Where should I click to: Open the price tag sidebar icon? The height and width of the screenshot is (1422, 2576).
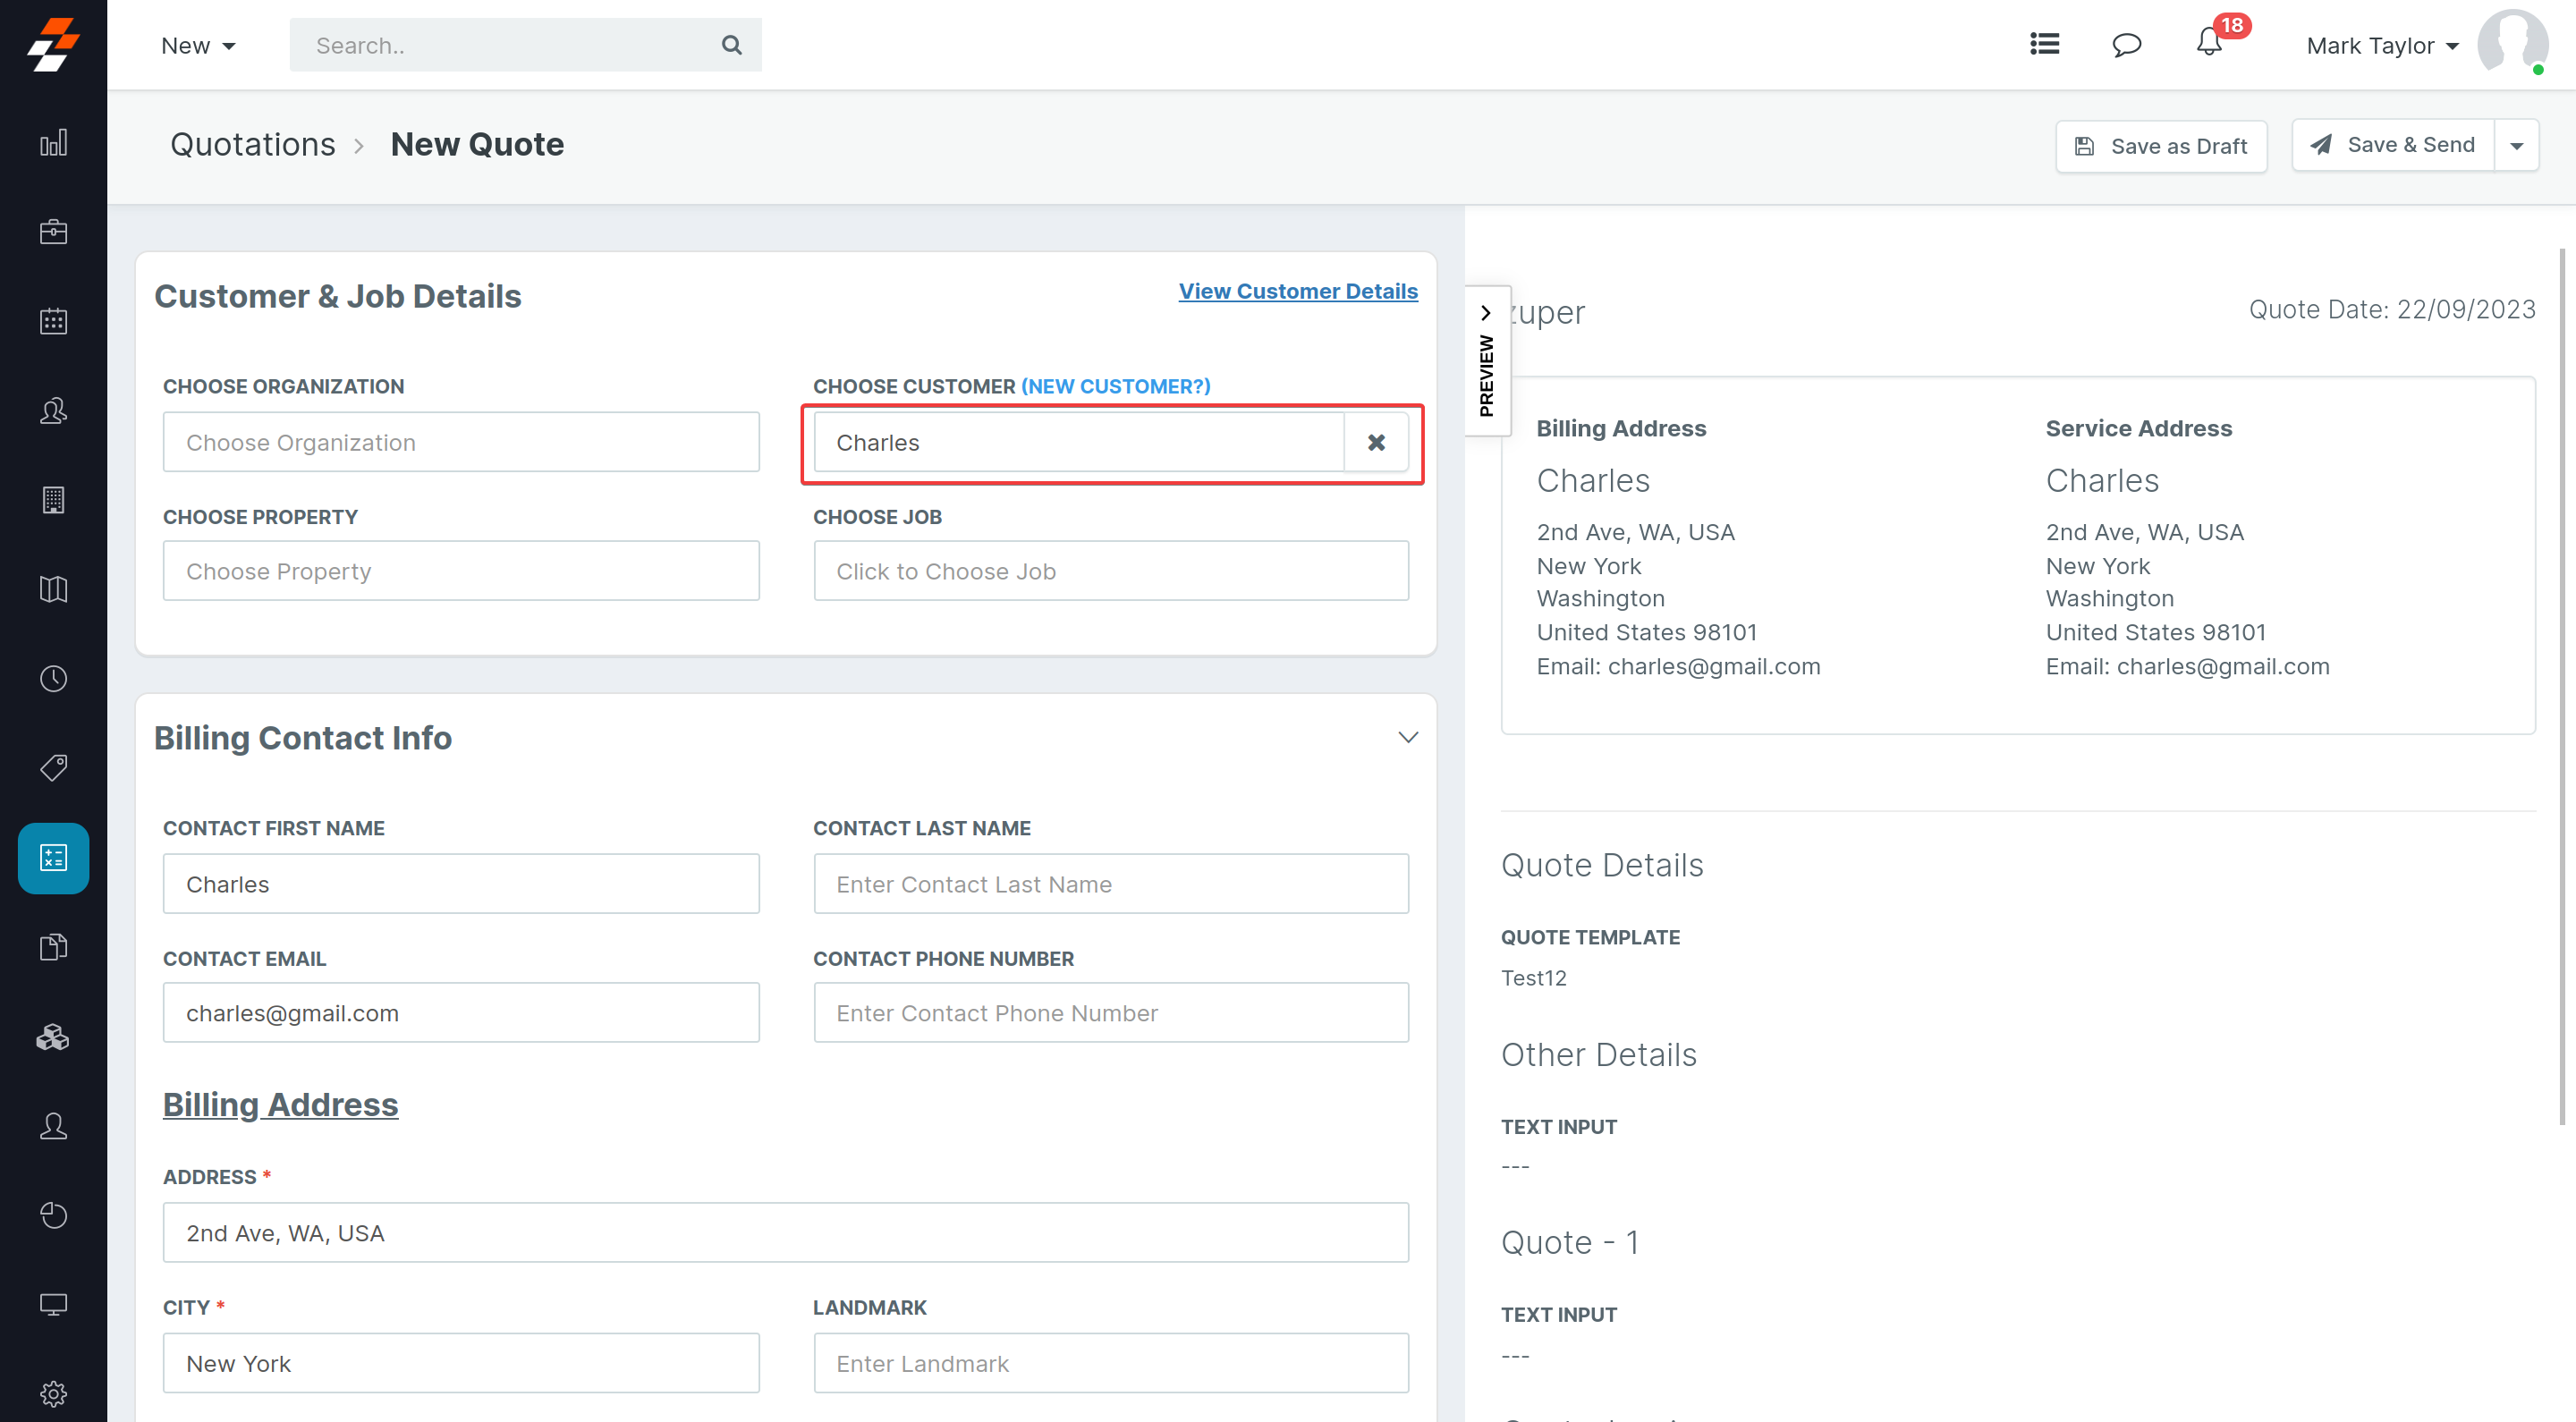[53, 767]
